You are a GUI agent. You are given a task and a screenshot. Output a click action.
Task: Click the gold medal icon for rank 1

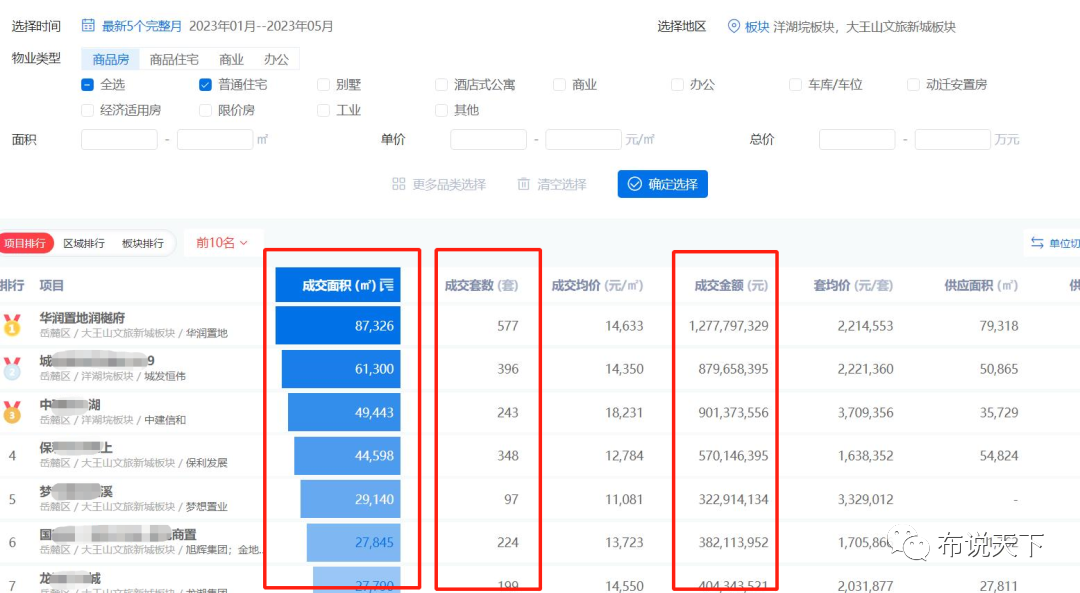(x=12, y=326)
